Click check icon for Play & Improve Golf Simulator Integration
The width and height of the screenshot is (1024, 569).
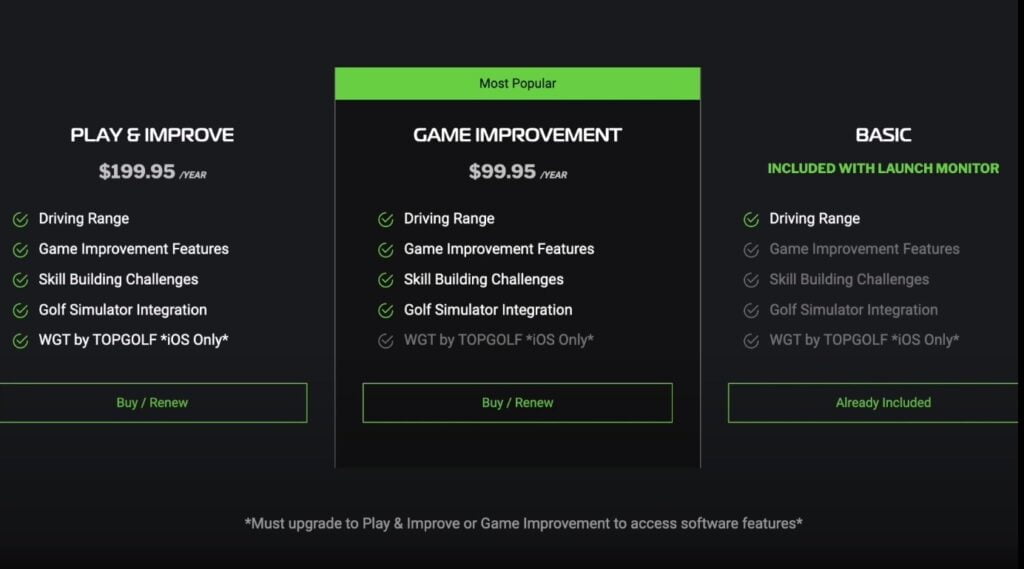pos(20,310)
